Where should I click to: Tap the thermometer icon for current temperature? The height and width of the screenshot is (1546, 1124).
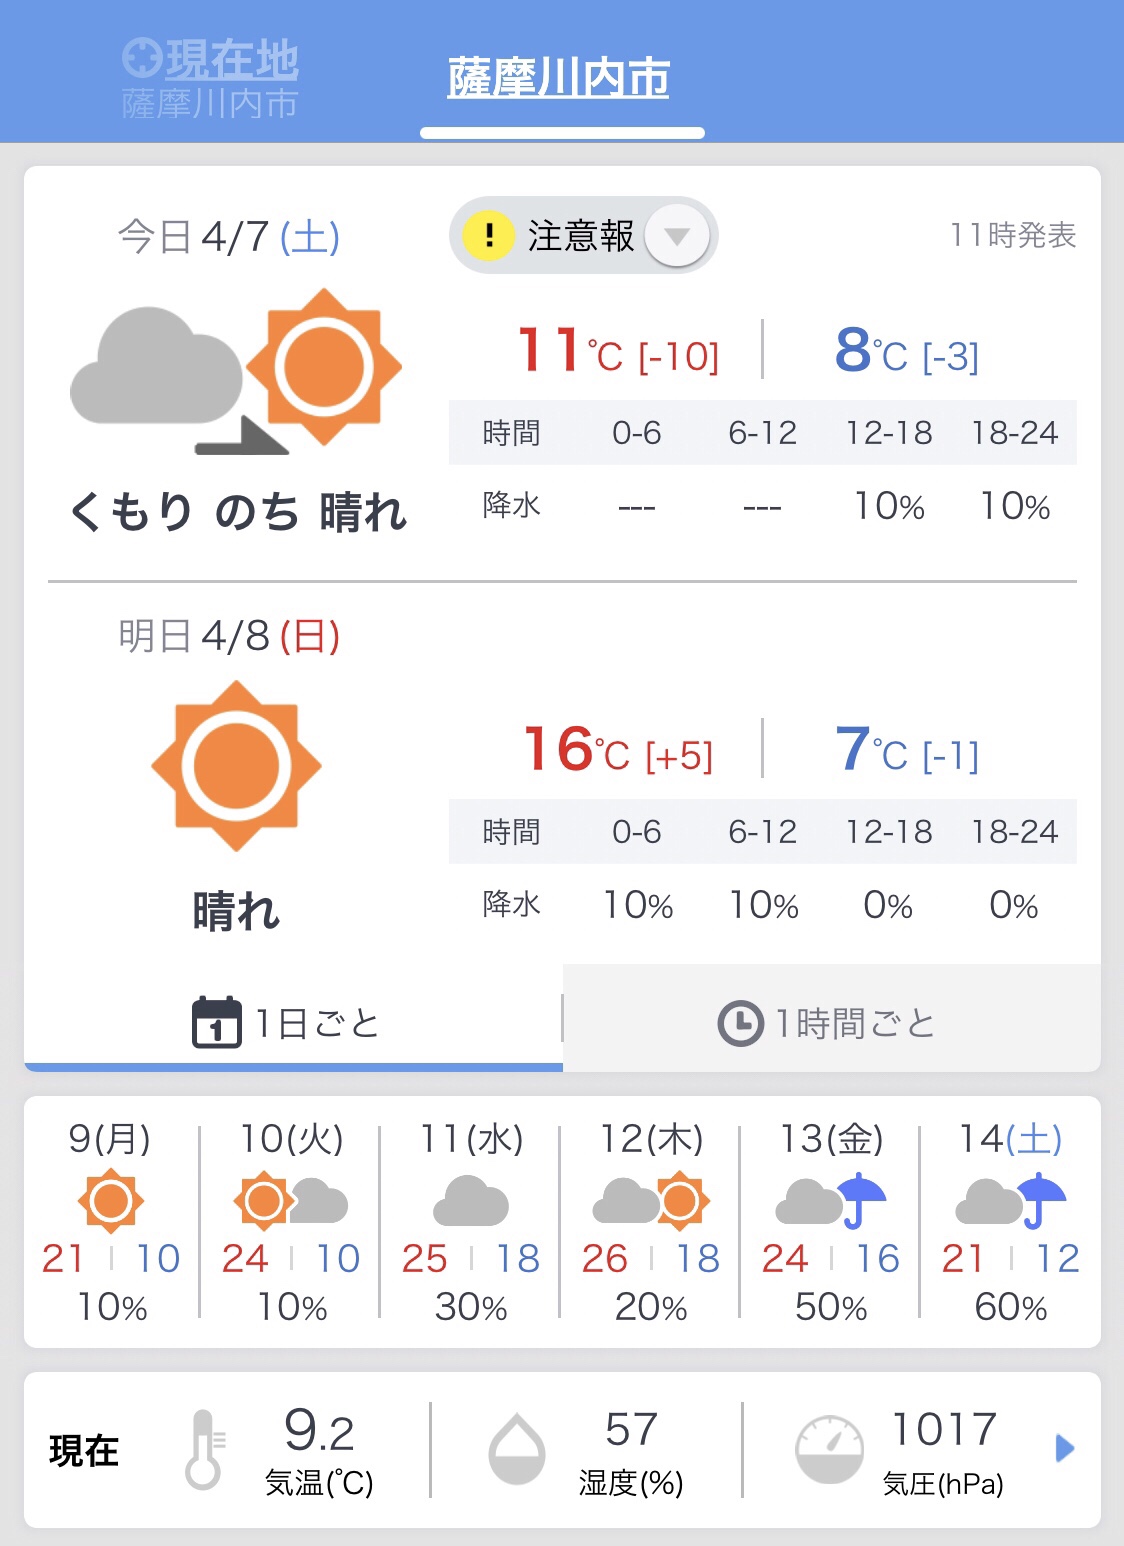204,1449
